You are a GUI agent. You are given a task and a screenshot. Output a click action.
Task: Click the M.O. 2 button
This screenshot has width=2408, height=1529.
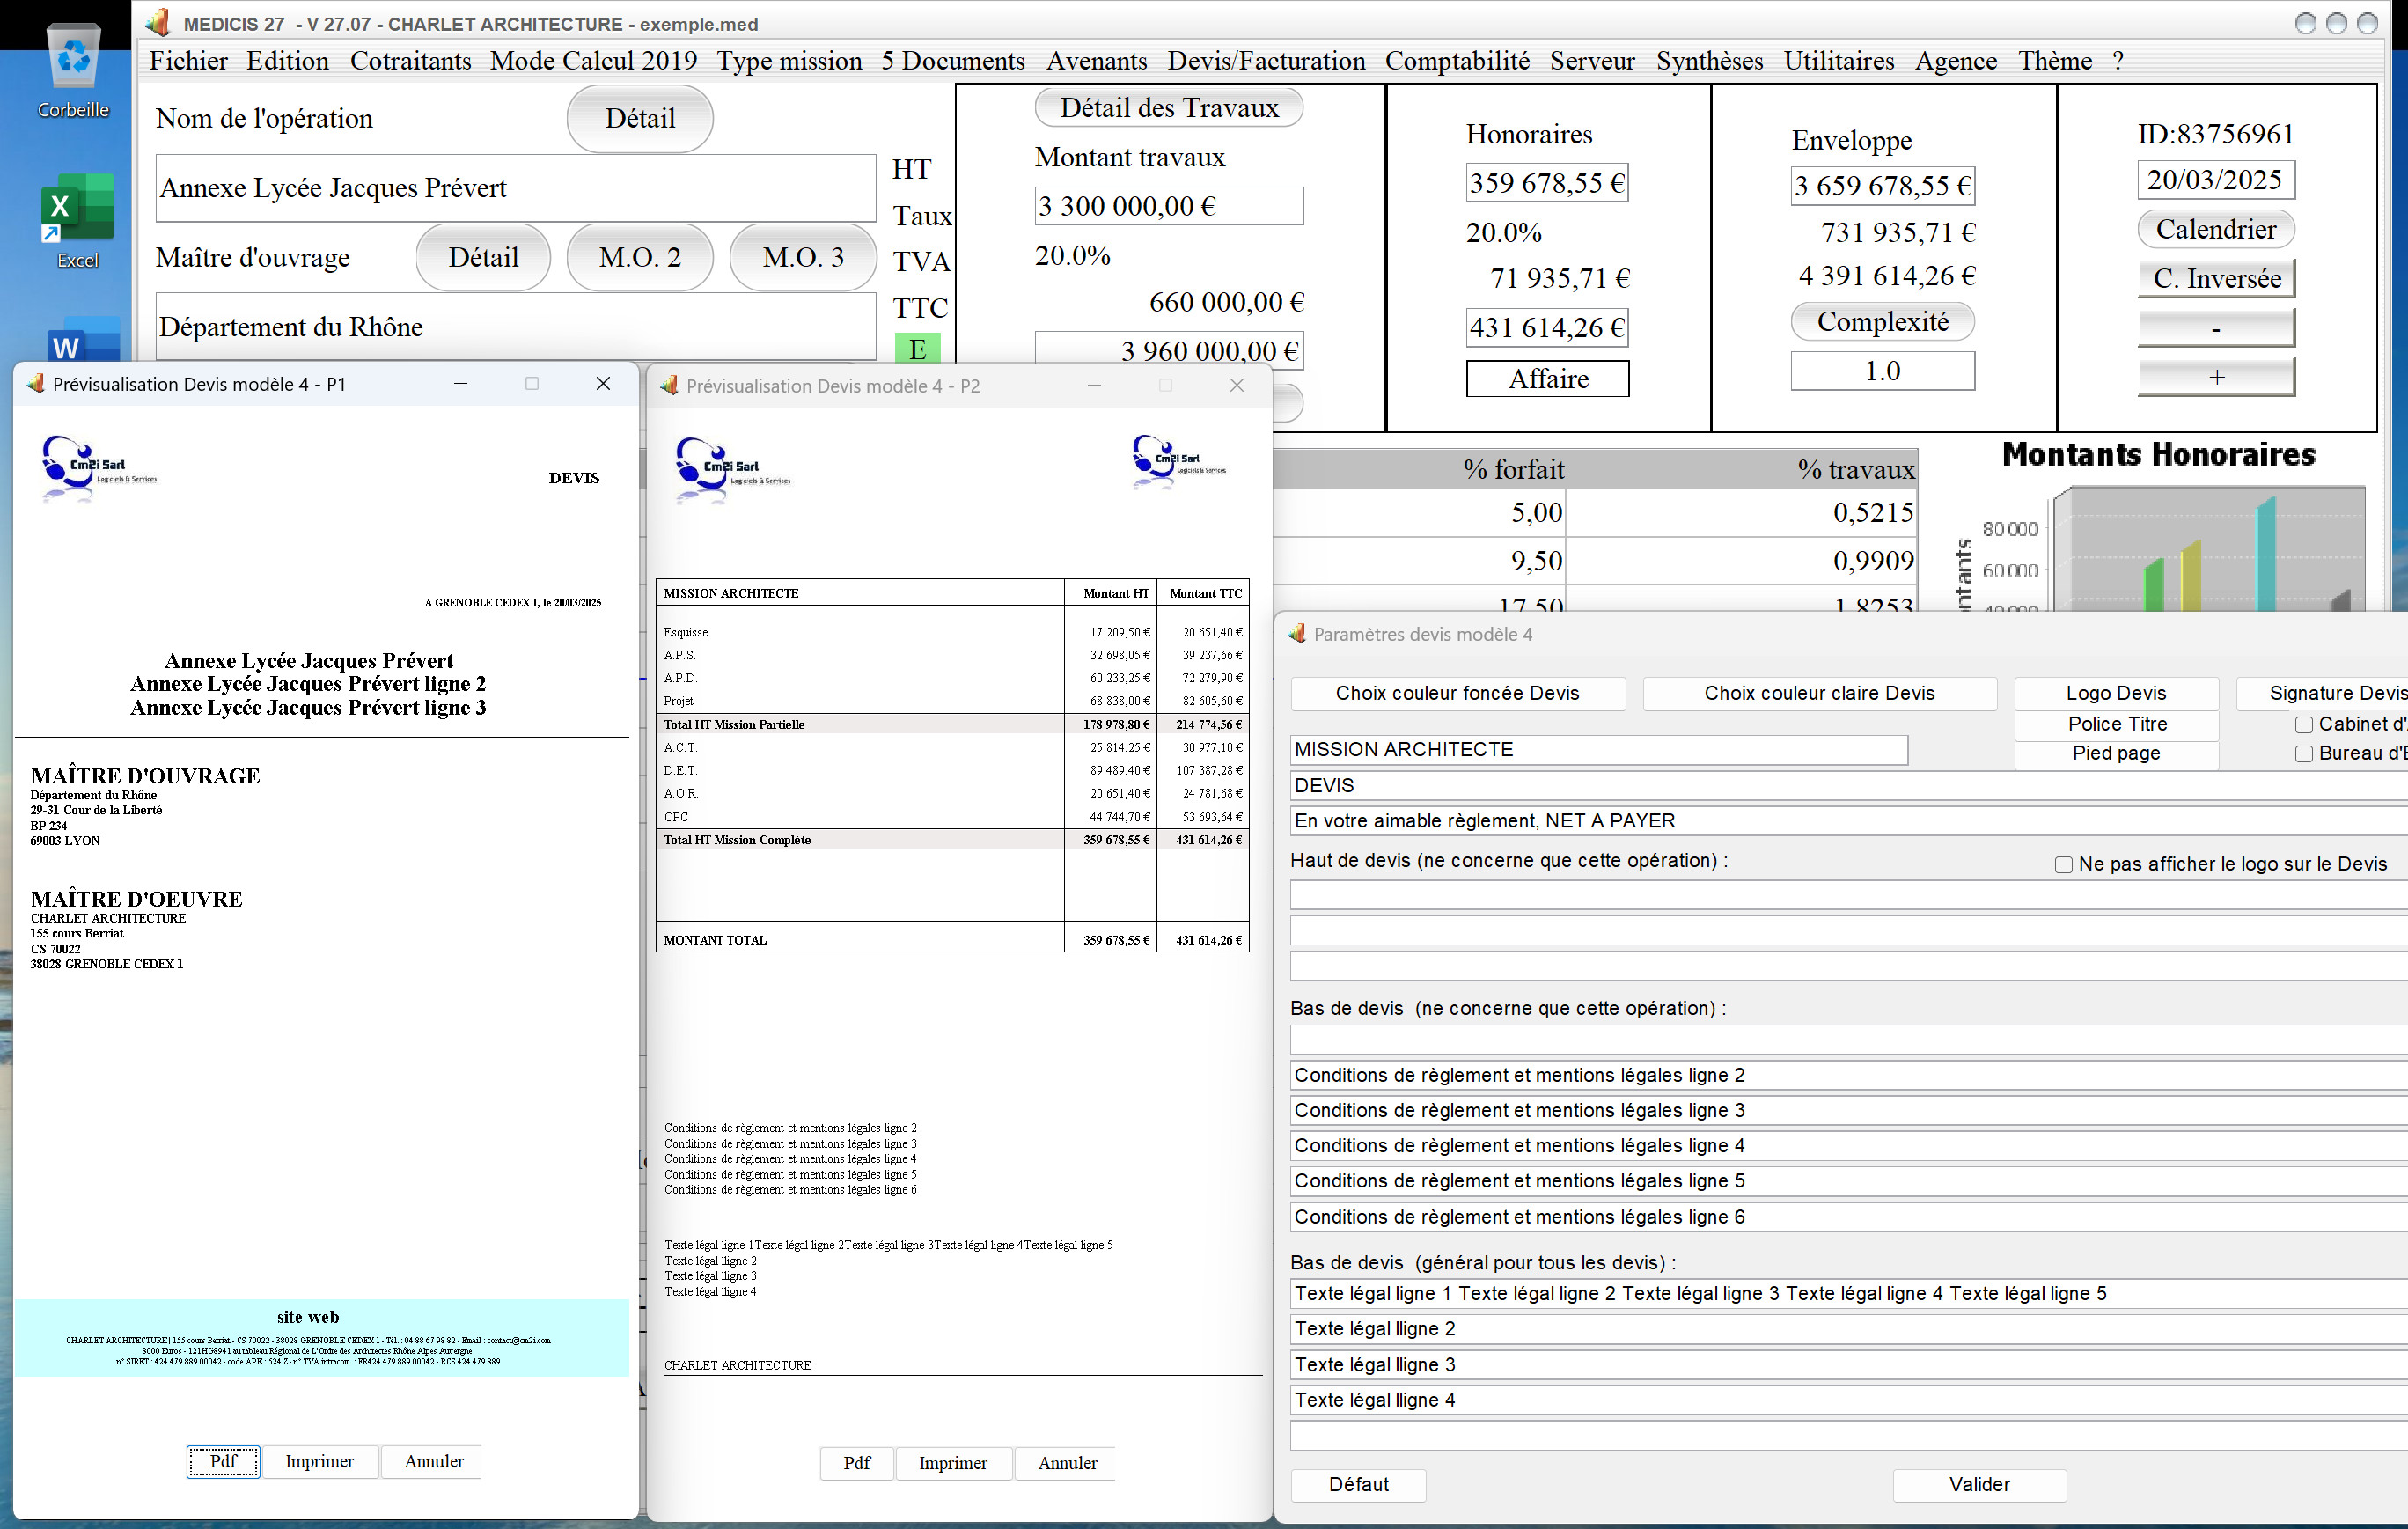click(x=640, y=257)
